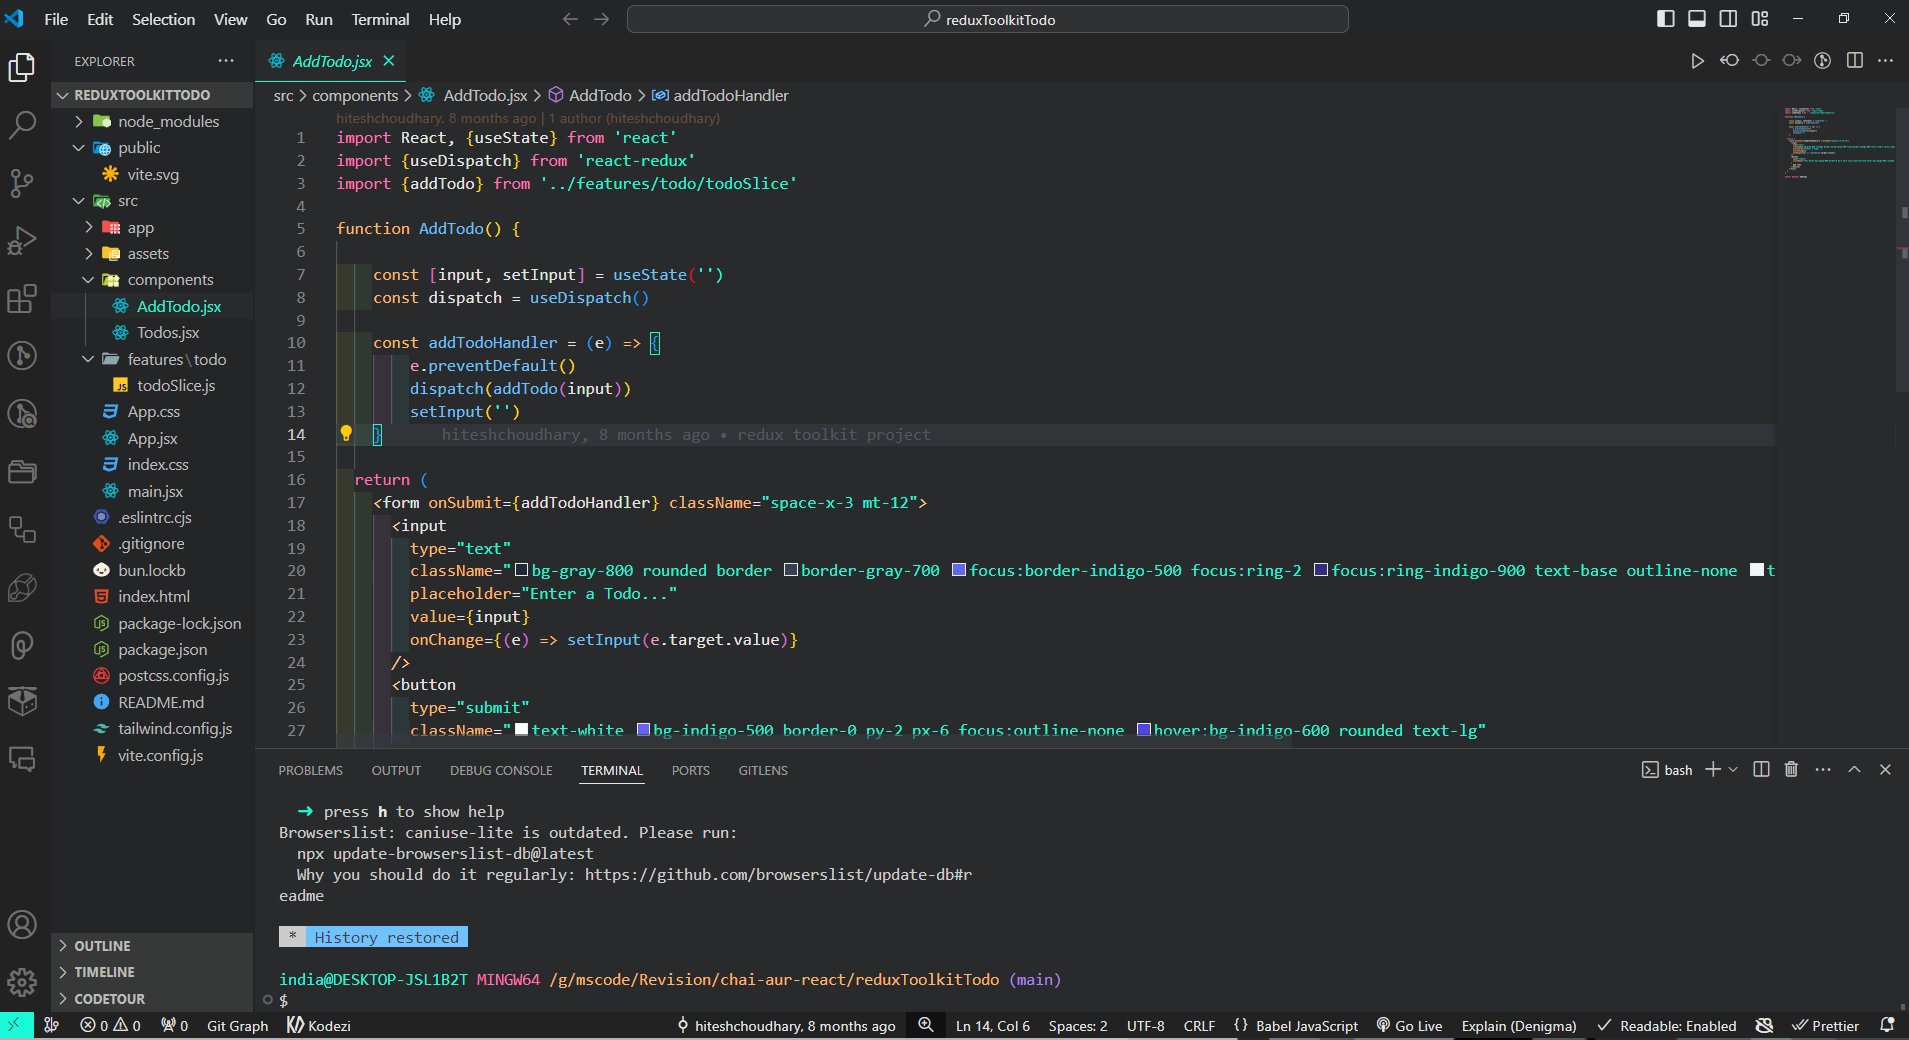Open todoSlice.js in the explorer

(x=176, y=385)
